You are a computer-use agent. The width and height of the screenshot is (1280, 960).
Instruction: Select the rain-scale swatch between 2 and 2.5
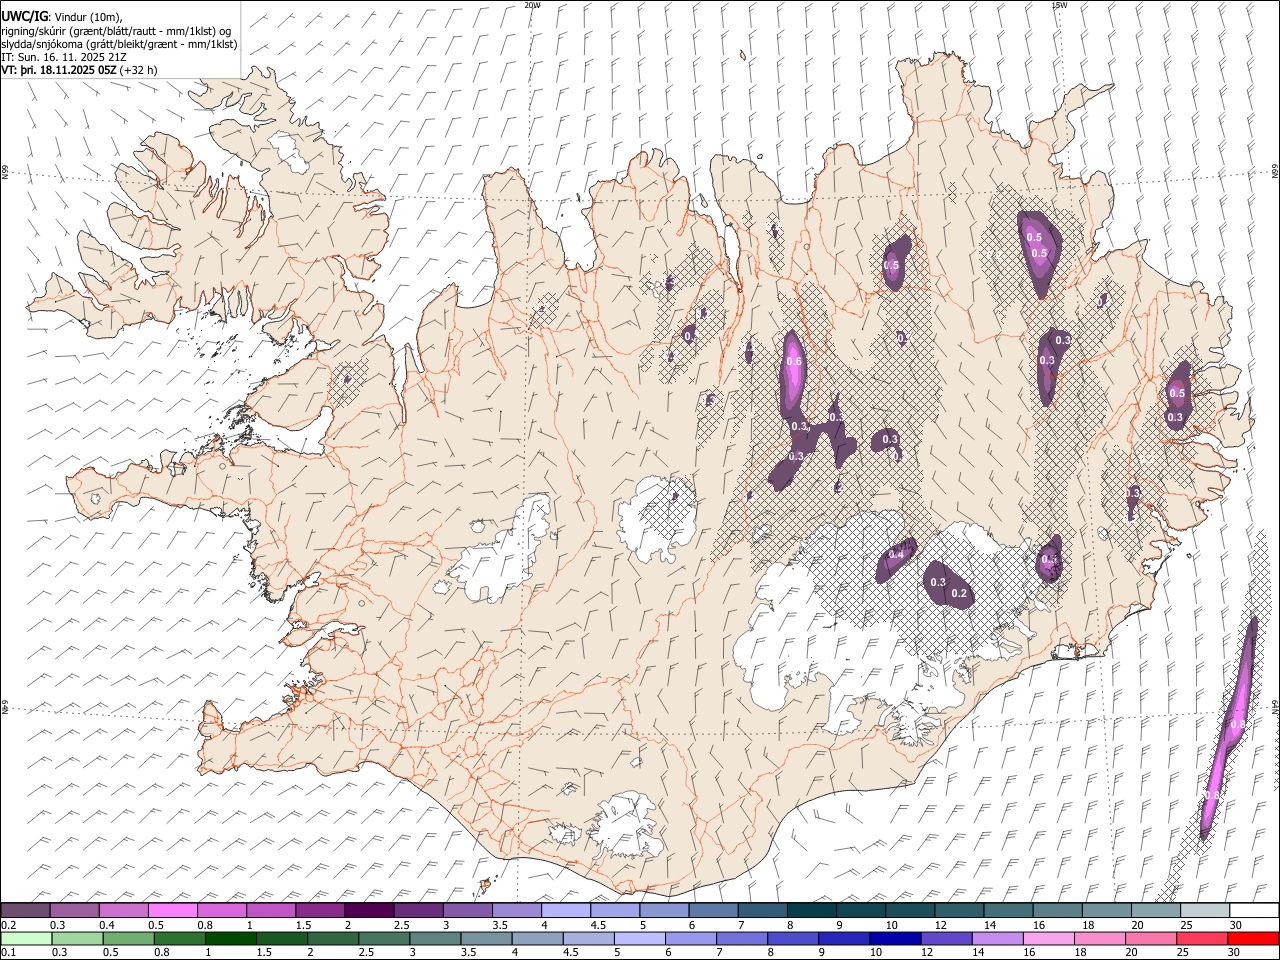click(x=333, y=938)
